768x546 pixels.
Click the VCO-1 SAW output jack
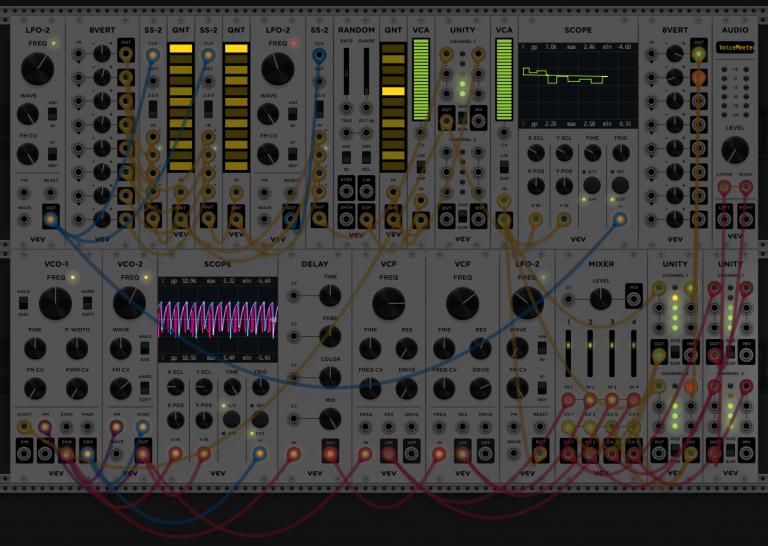(67, 454)
